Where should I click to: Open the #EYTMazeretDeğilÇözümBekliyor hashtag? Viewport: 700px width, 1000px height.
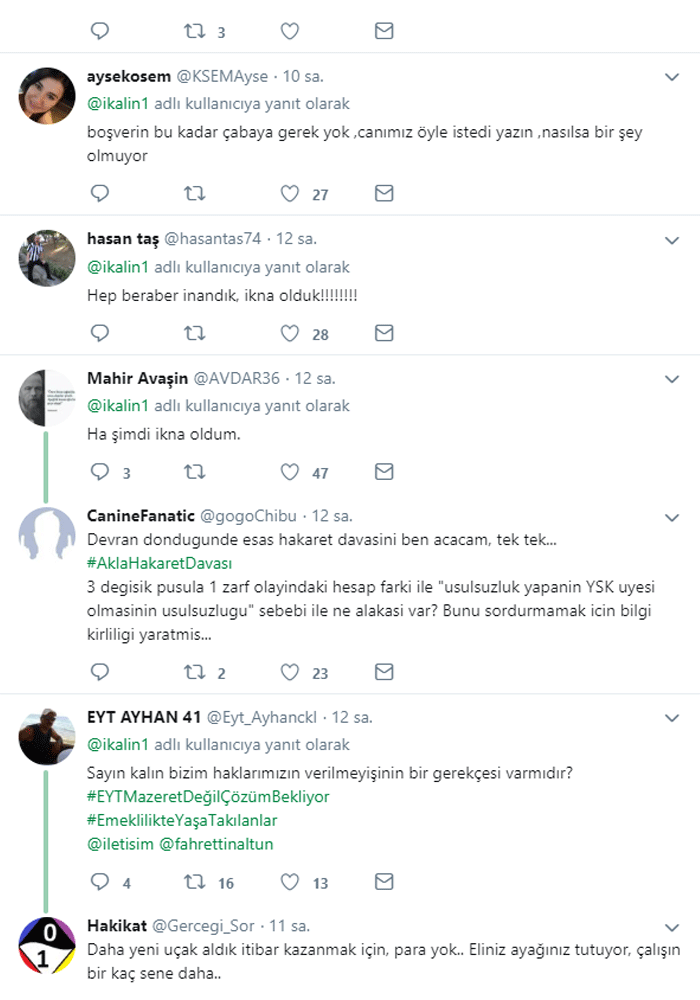[208, 796]
